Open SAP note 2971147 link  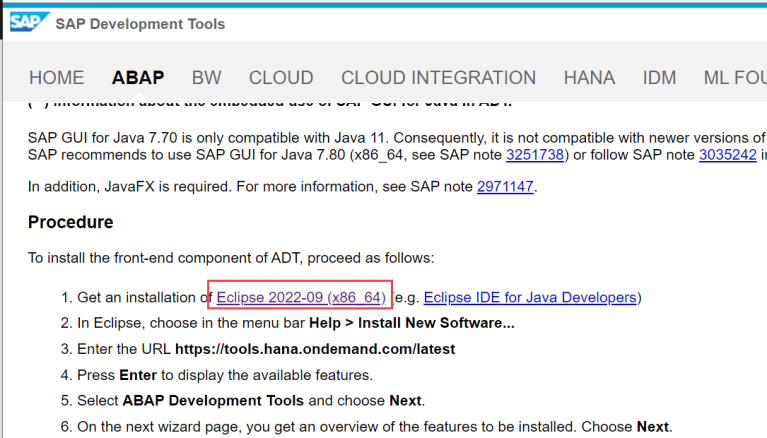coord(505,186)
